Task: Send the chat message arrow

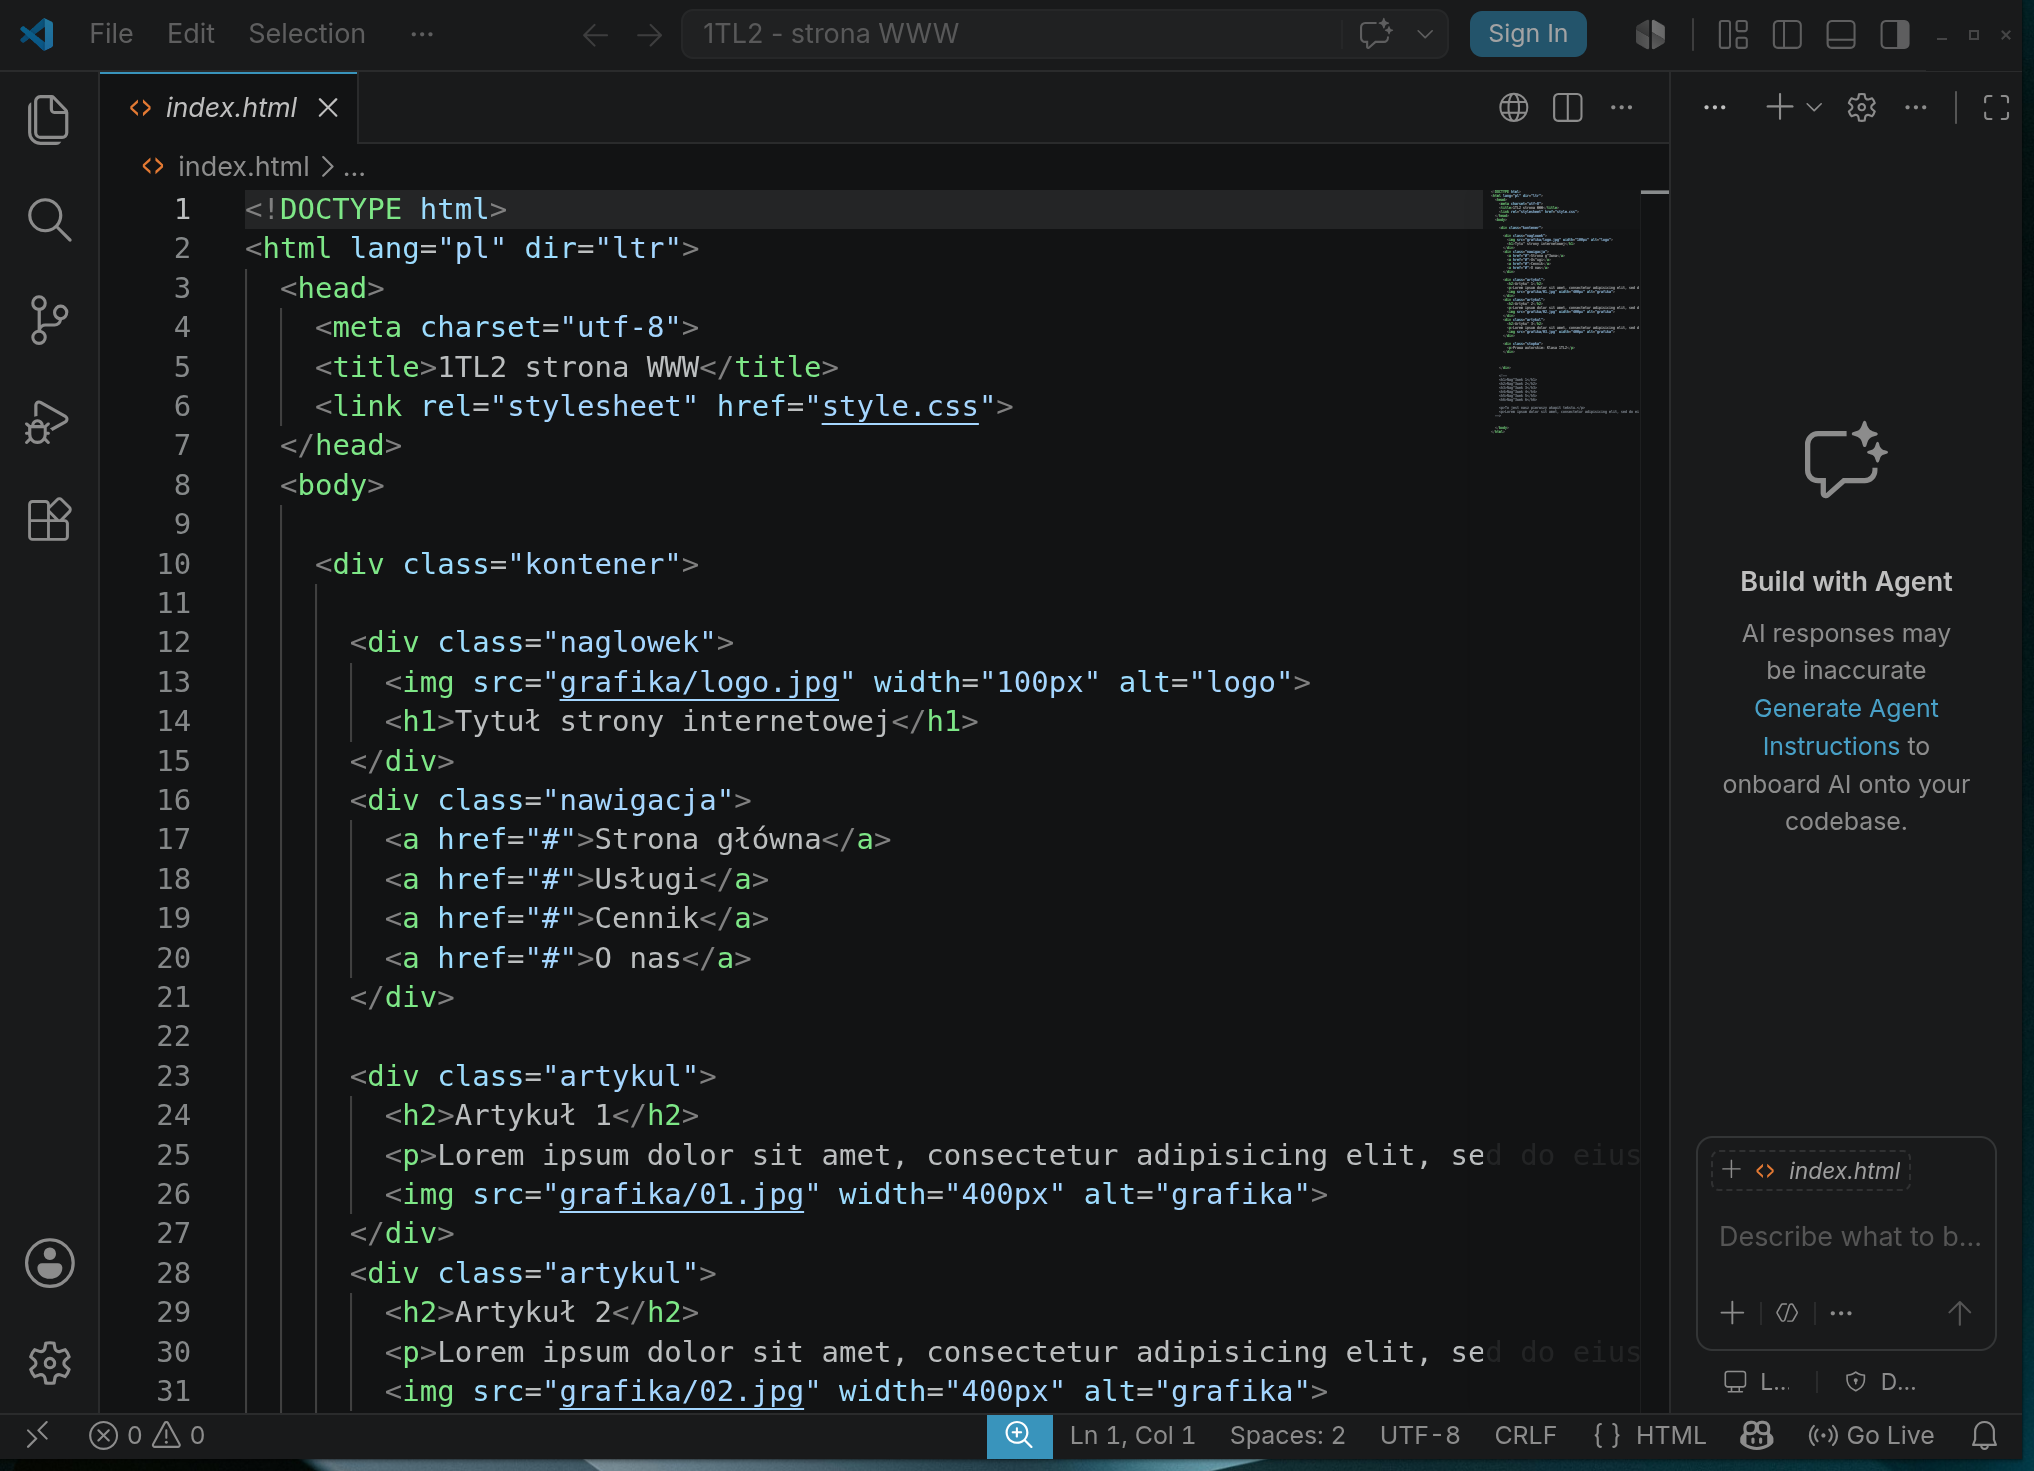Action: click(x=1959, y=1313)
